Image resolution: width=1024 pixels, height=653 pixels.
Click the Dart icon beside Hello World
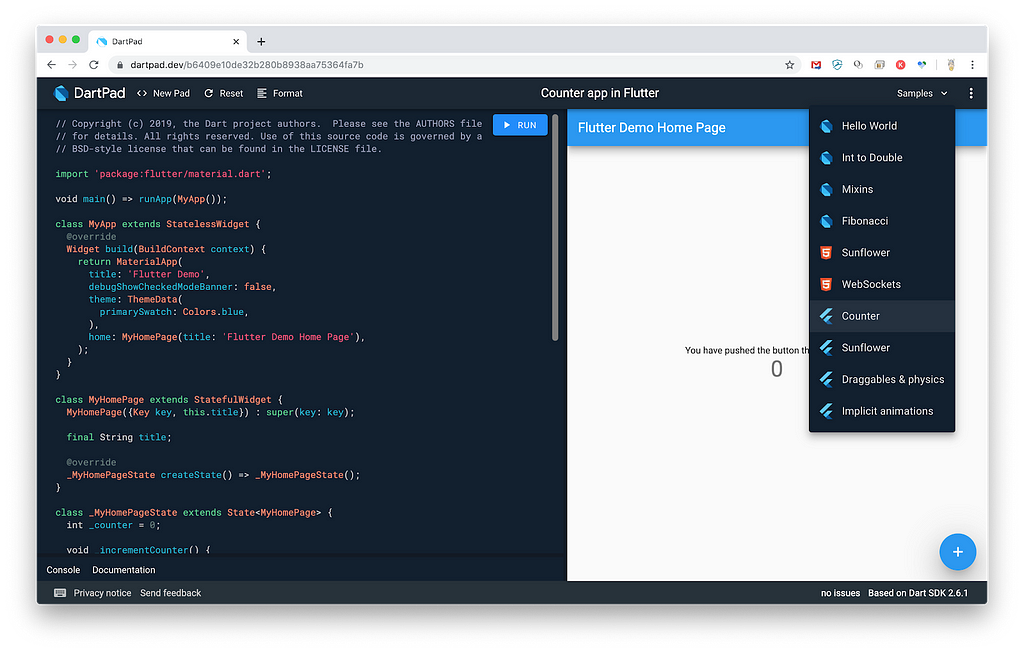point(826,126)
